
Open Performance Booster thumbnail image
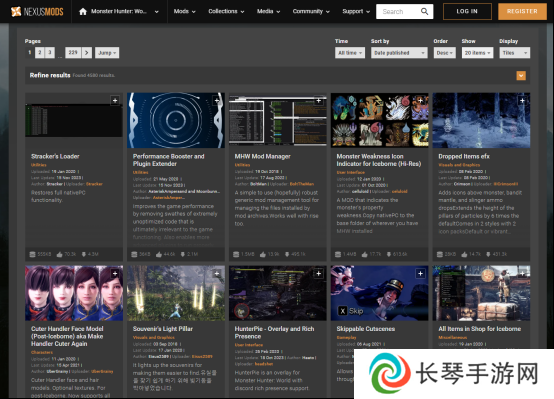176,120
